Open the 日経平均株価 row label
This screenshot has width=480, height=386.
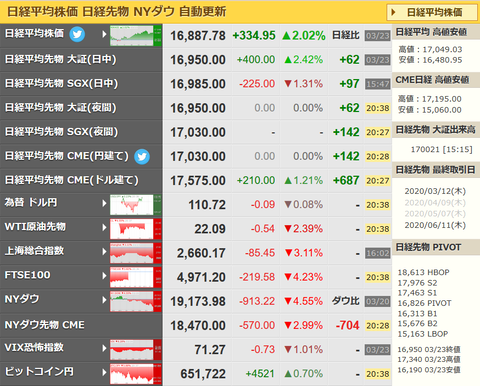(34, 33)
